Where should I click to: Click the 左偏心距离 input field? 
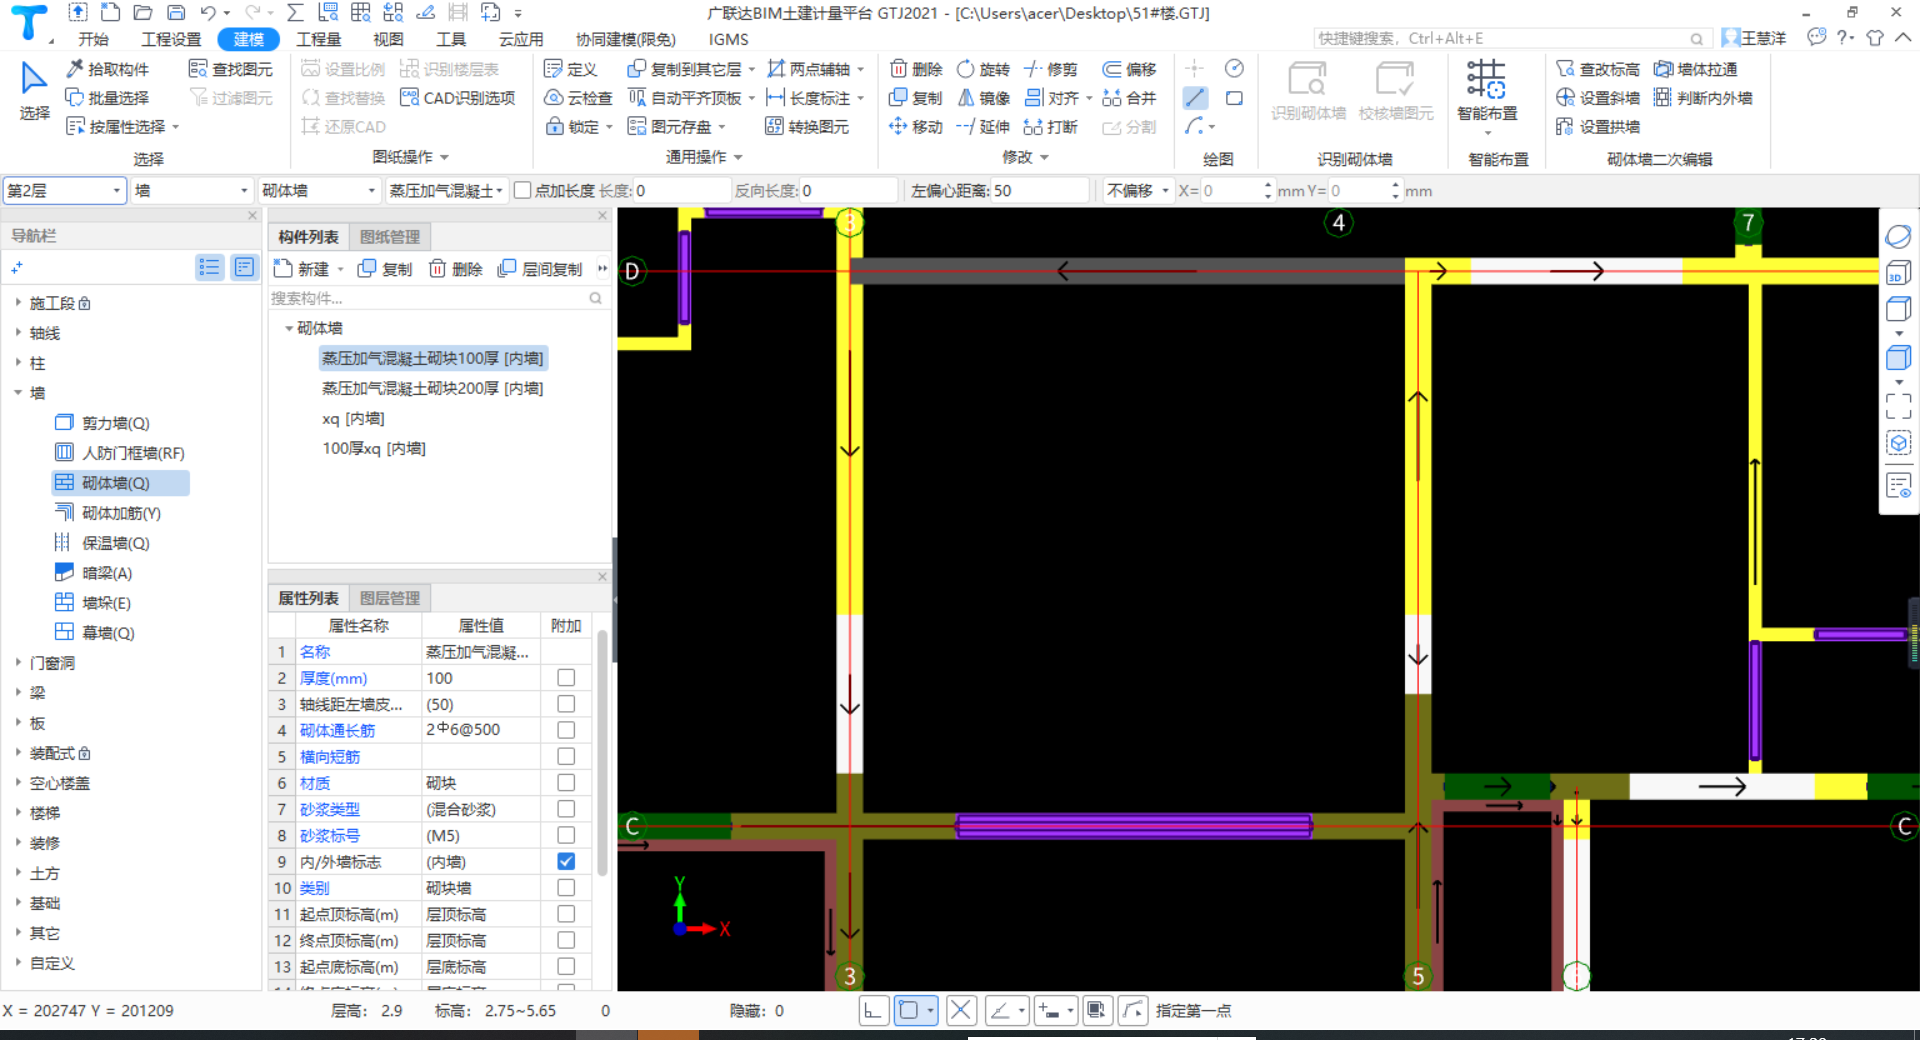[x=1040, y=190]
